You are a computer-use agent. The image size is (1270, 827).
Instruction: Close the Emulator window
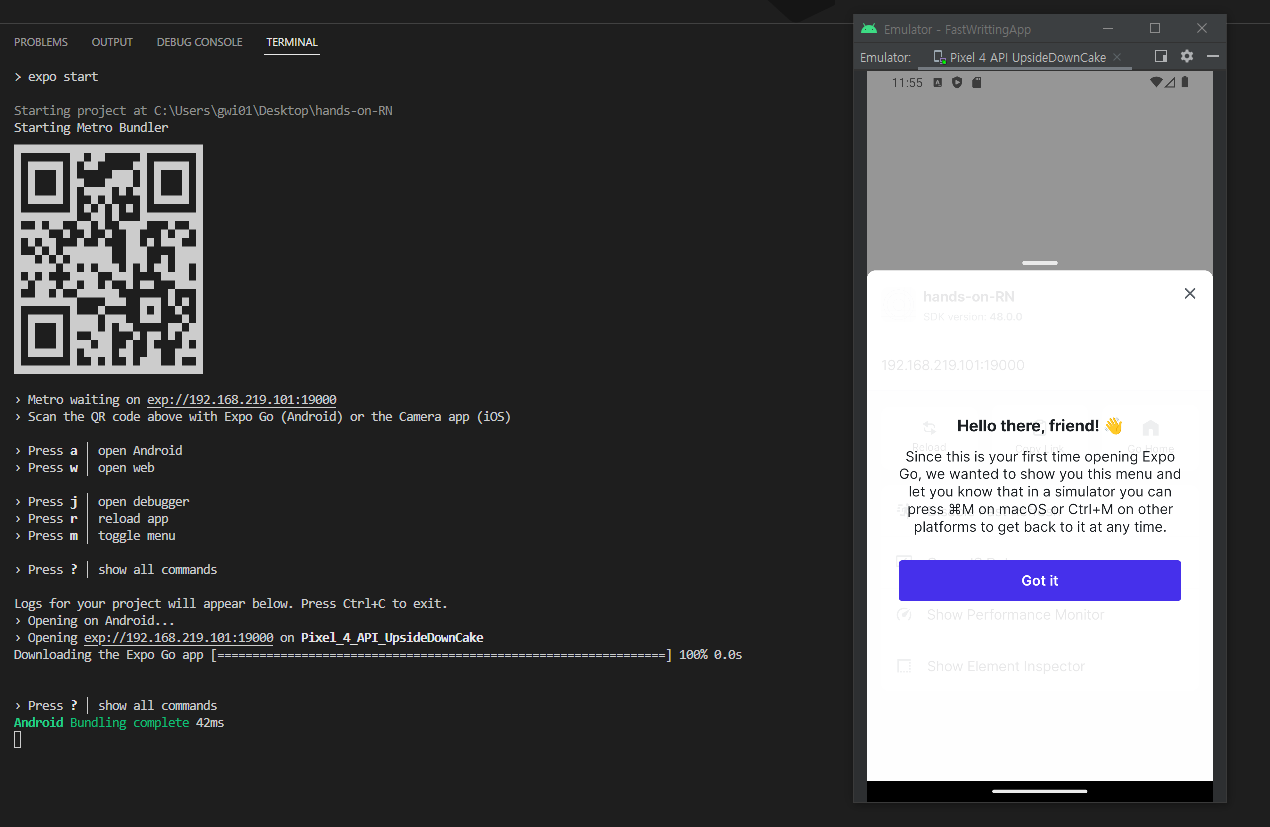(x=1202, y=29)
